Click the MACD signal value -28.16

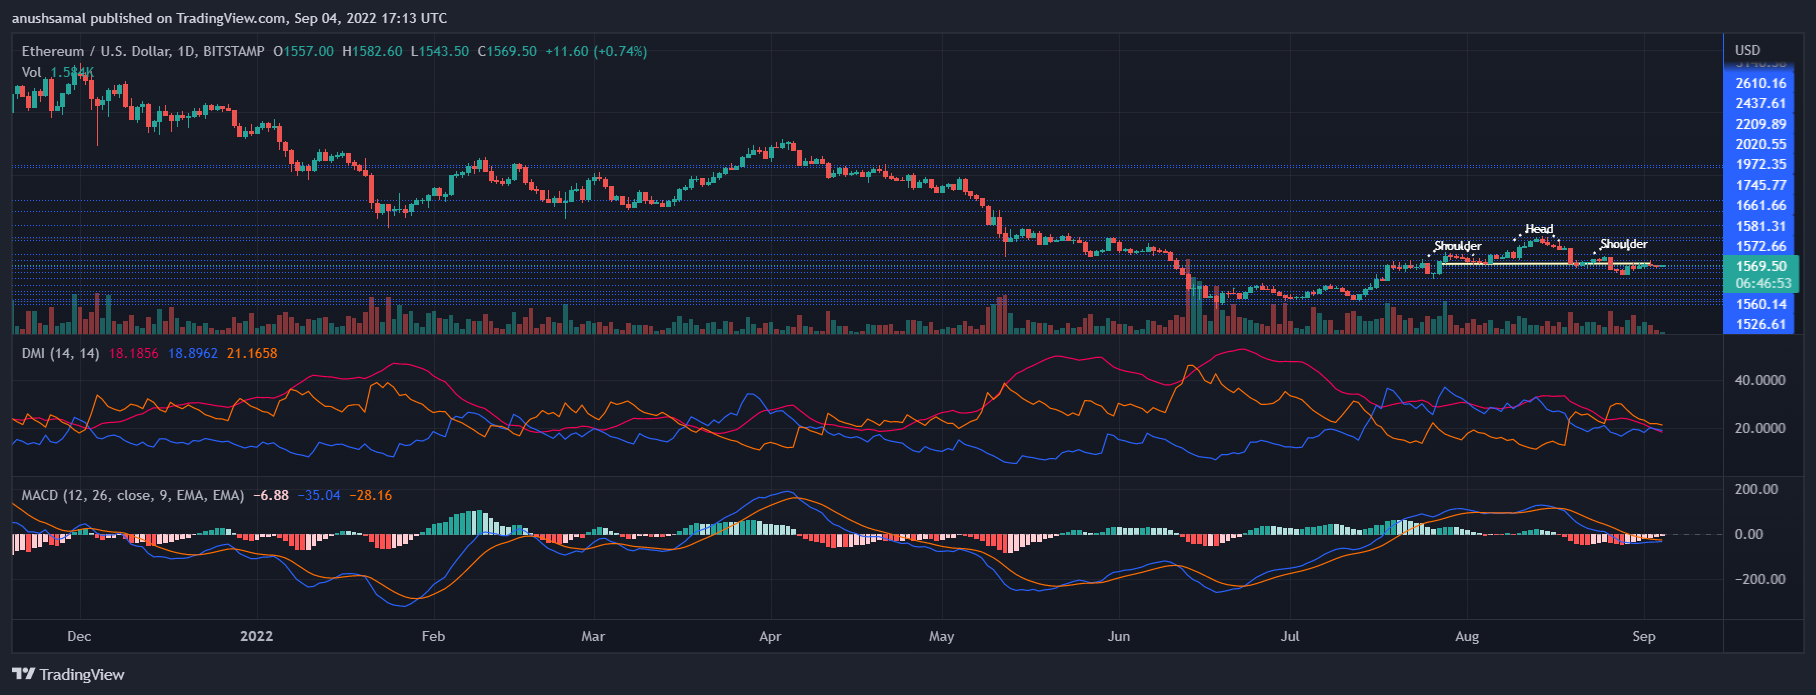[x=371, y=495]
